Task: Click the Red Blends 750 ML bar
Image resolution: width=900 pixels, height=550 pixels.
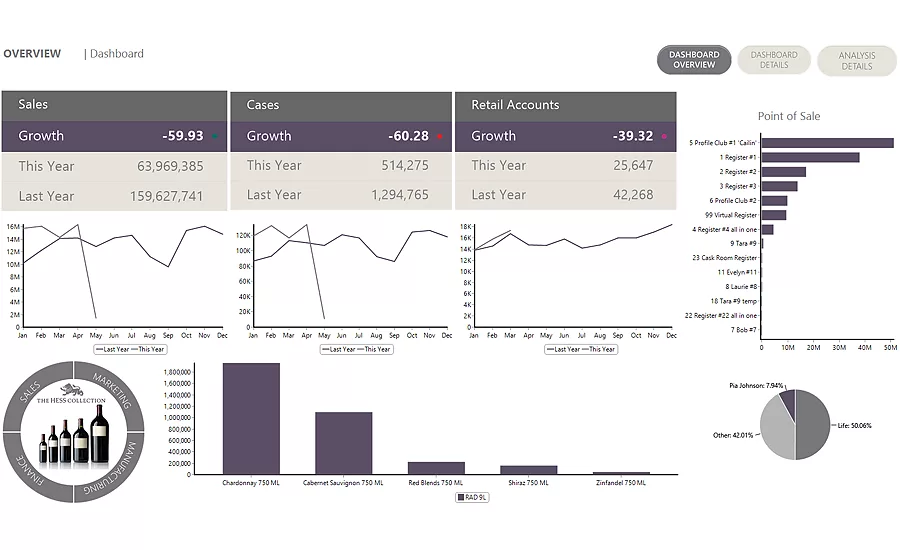Action: (x=436, y=468)
